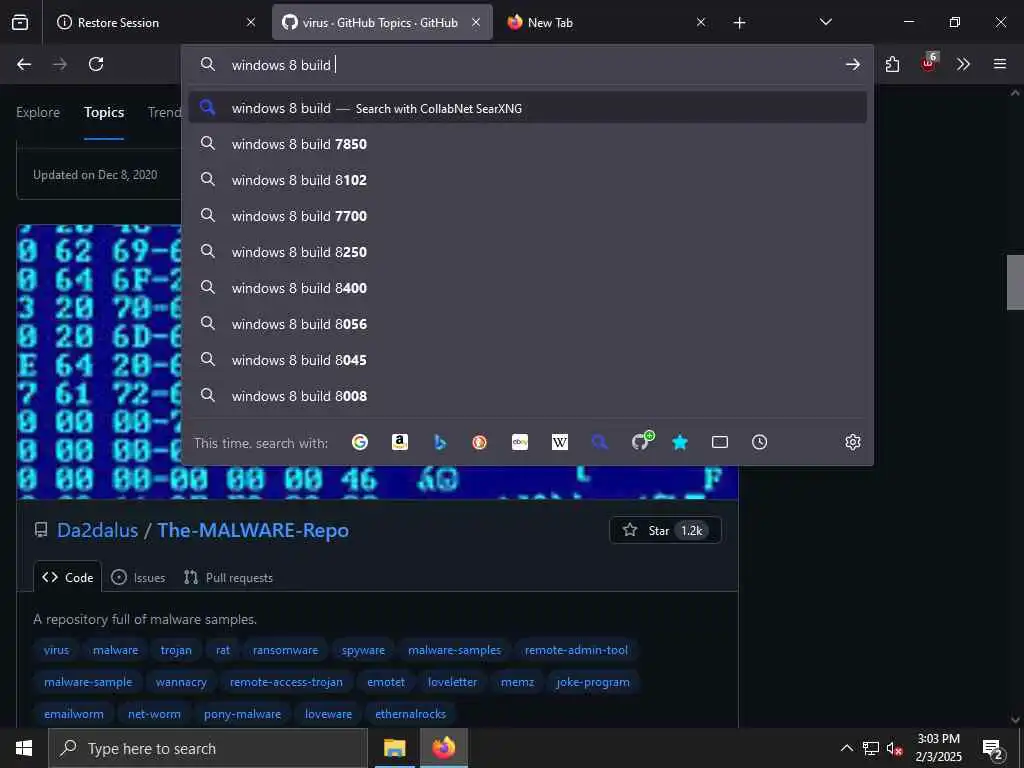Search this time with eBay
Viewport: 1024px width, 768px height.
(x=520, y=442)
